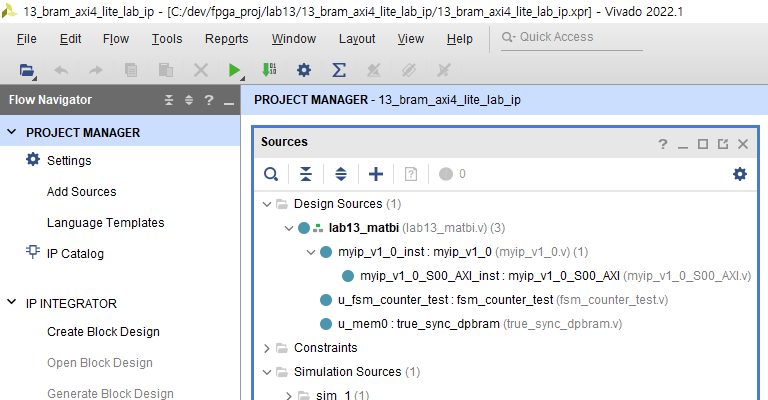Image resolution: width=768 pixels, height=400 pixels.
Task: Select the Constraints folder label
Action: click(x=326, y=348)
